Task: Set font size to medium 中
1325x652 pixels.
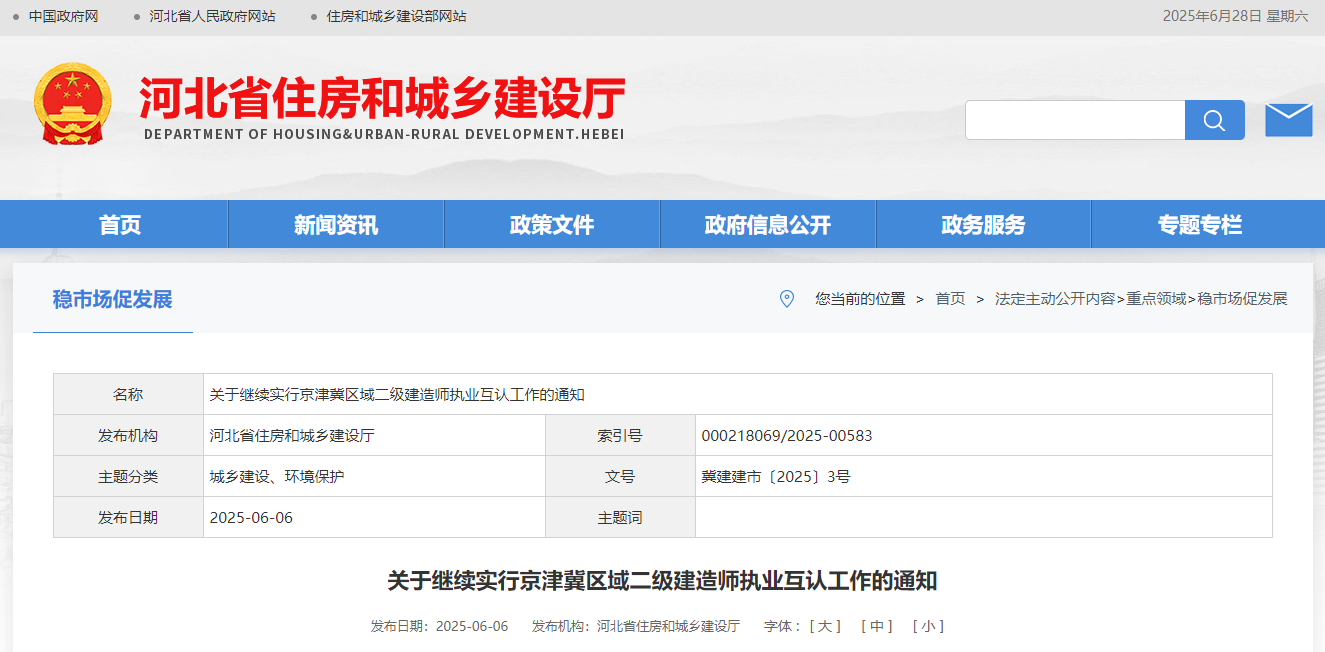Action: (877, 626)
